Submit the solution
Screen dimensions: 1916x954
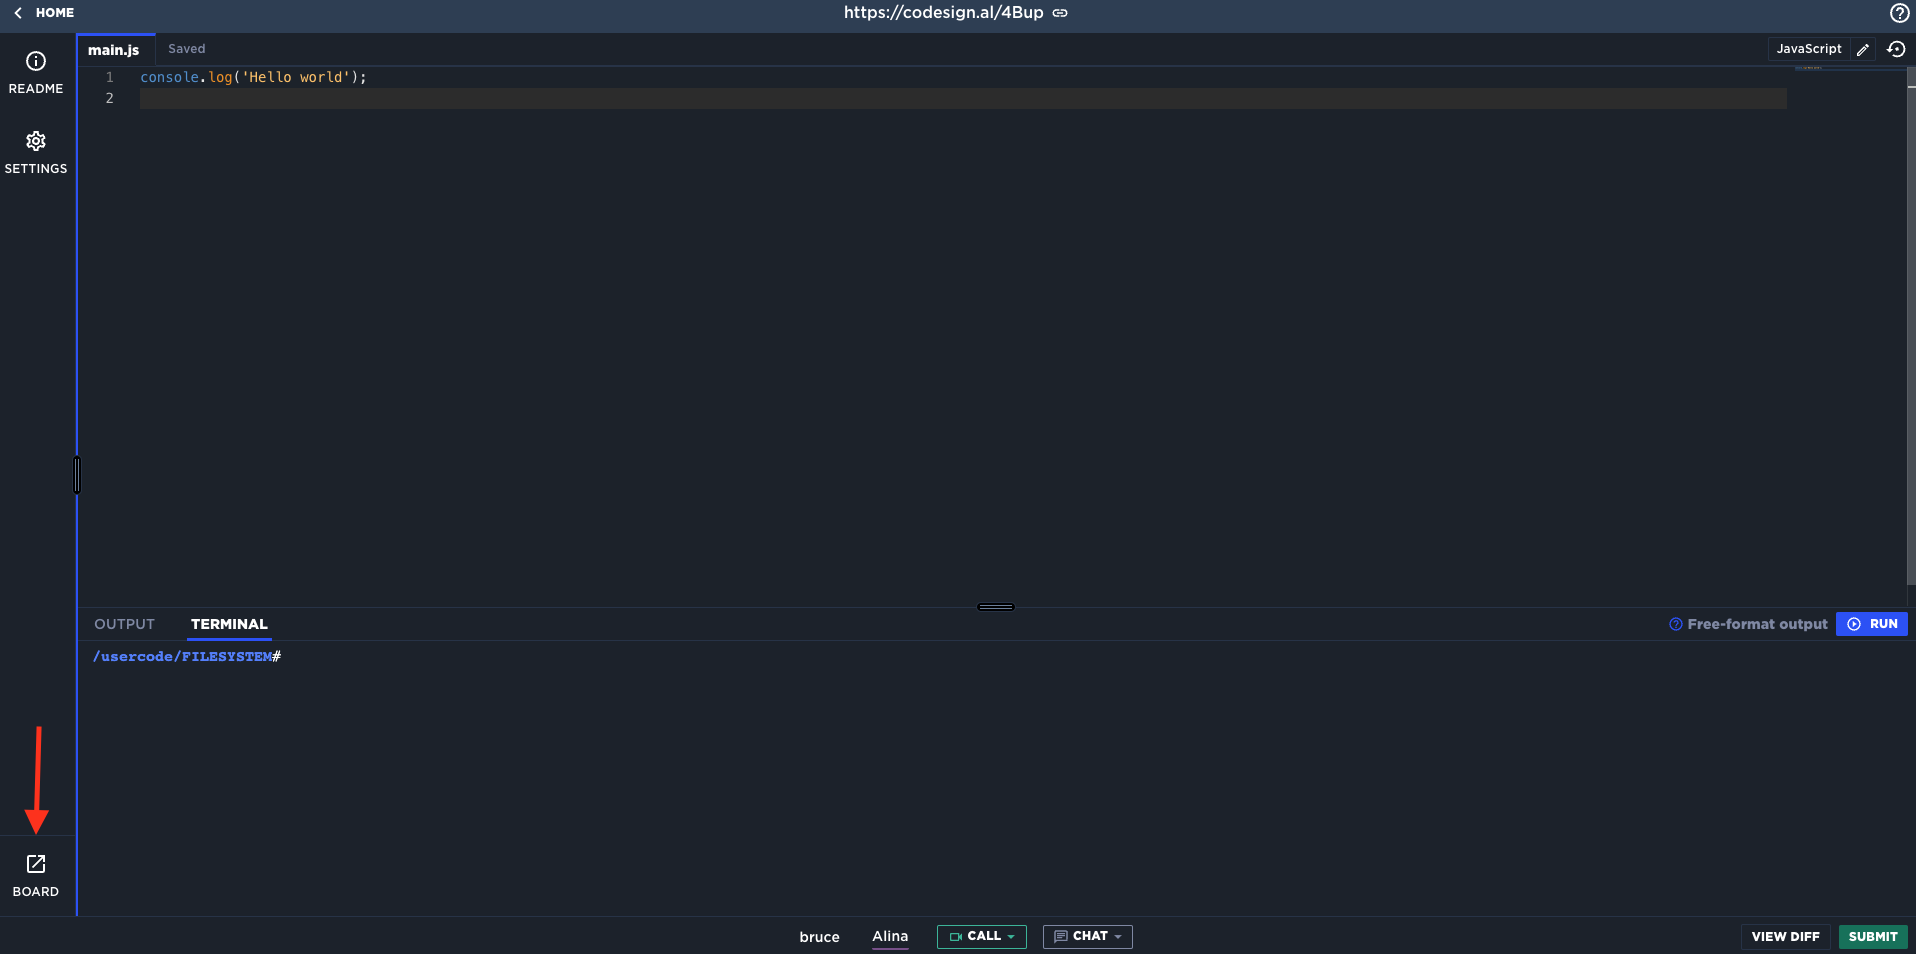[x=1872, y=936]
